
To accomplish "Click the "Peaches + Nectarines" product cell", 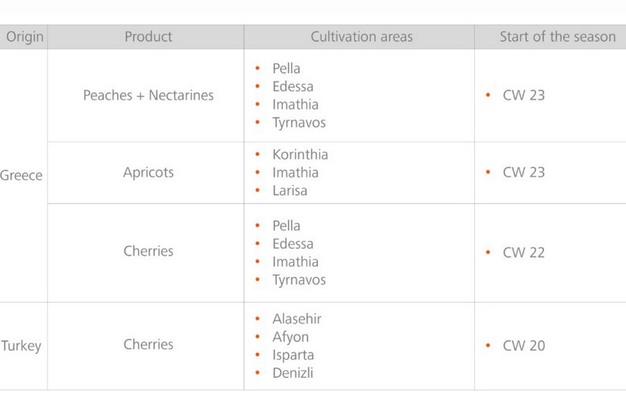I will coord(148,96).
